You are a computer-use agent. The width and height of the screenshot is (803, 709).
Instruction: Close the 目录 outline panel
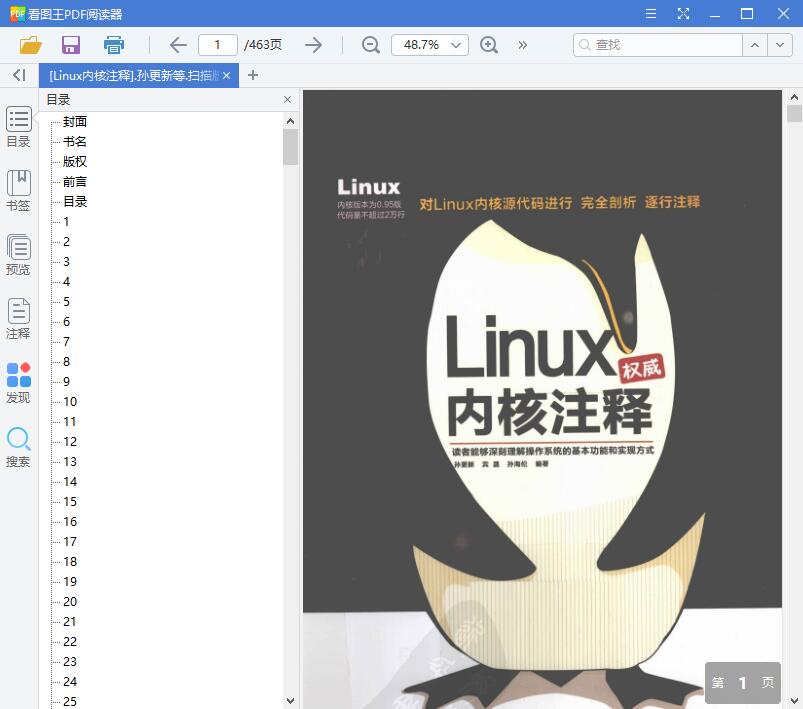click(287, 99)
